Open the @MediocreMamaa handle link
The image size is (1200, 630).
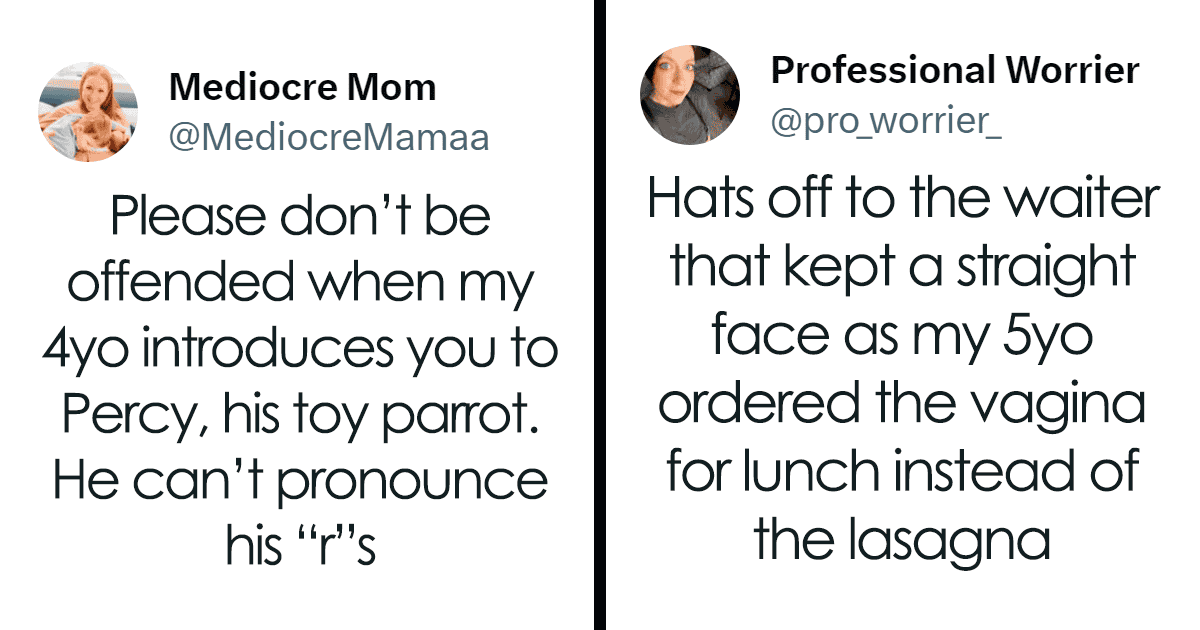click(x=329, y=137)
